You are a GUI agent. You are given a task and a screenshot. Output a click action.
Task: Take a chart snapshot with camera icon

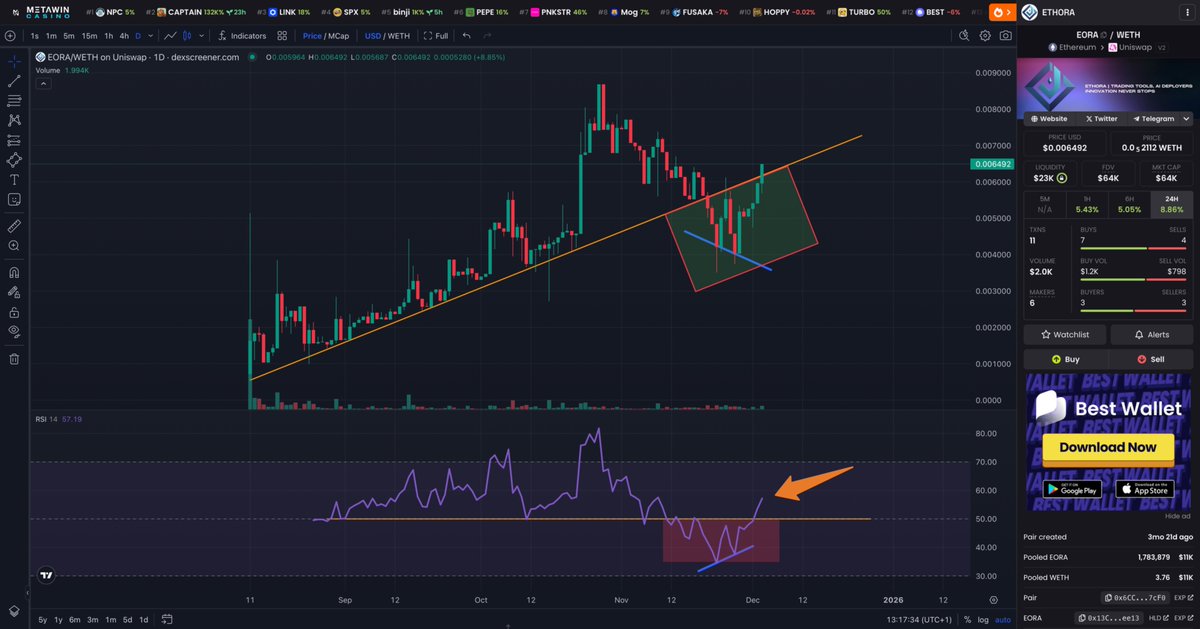coord(1005,35)
